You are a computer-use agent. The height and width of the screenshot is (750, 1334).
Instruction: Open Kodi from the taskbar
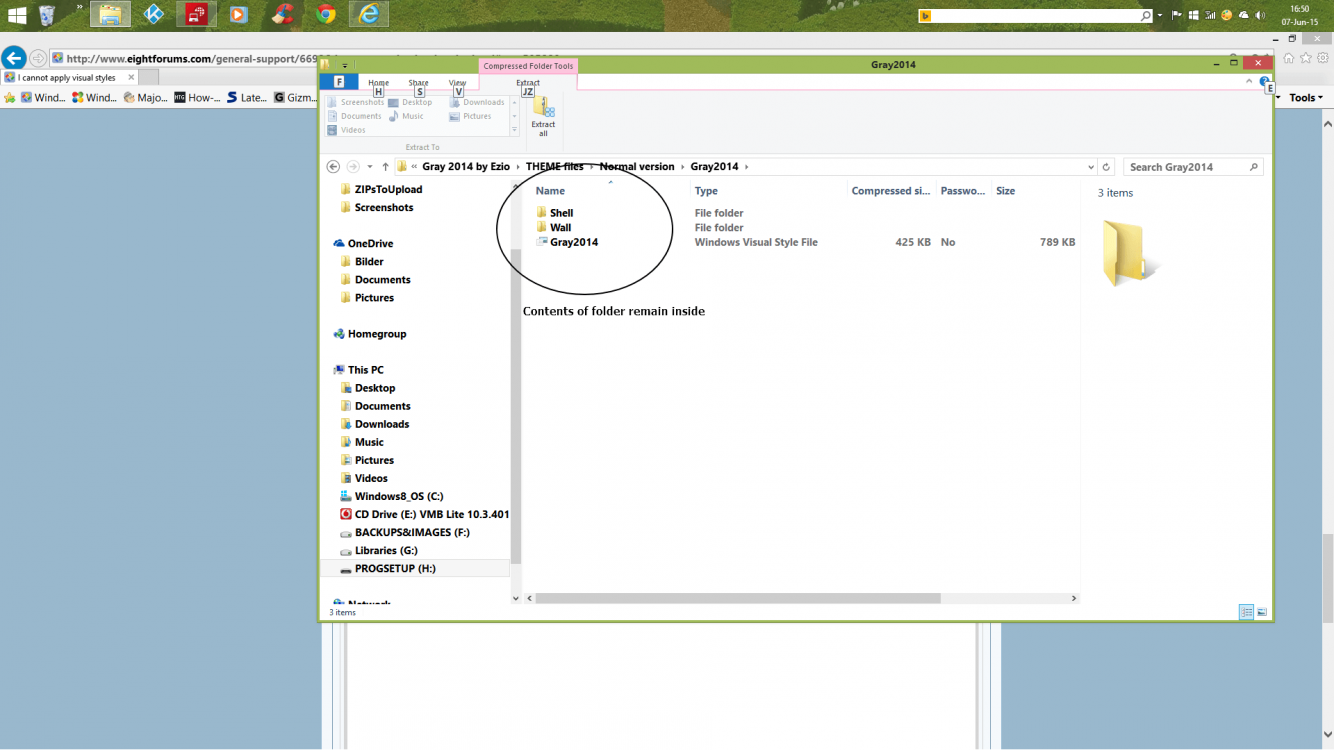point(153,14)
